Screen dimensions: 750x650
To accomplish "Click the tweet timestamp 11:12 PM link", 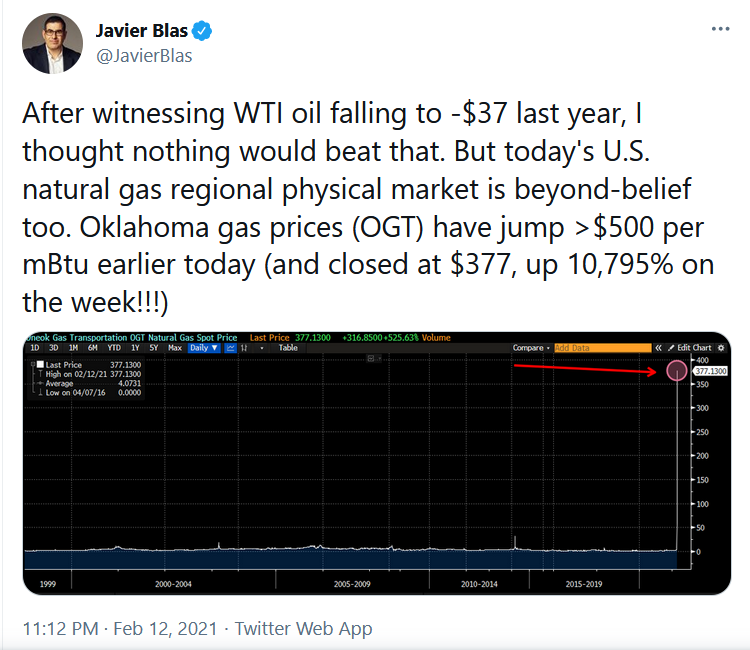I will pos(63,629).
